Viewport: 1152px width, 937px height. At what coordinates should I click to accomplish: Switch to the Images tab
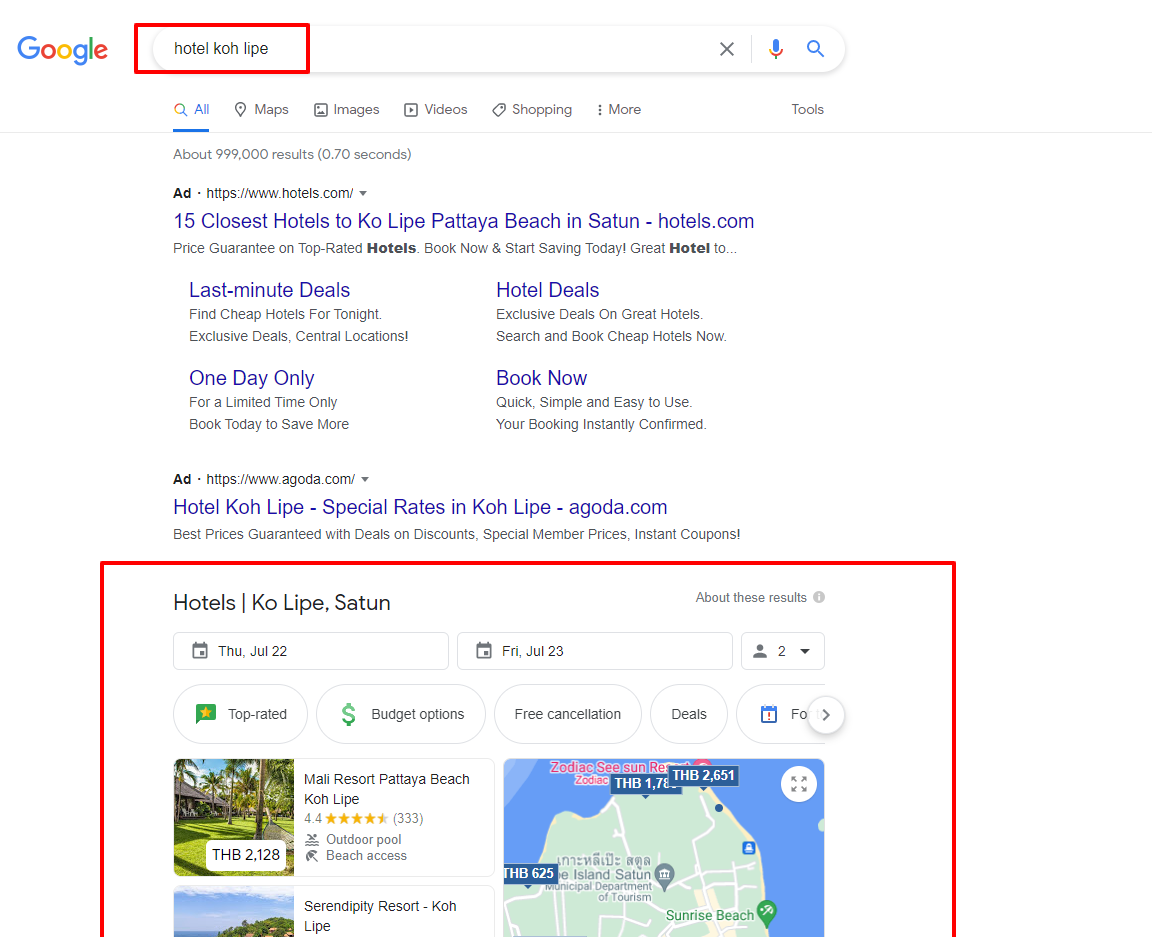[346, 110]
